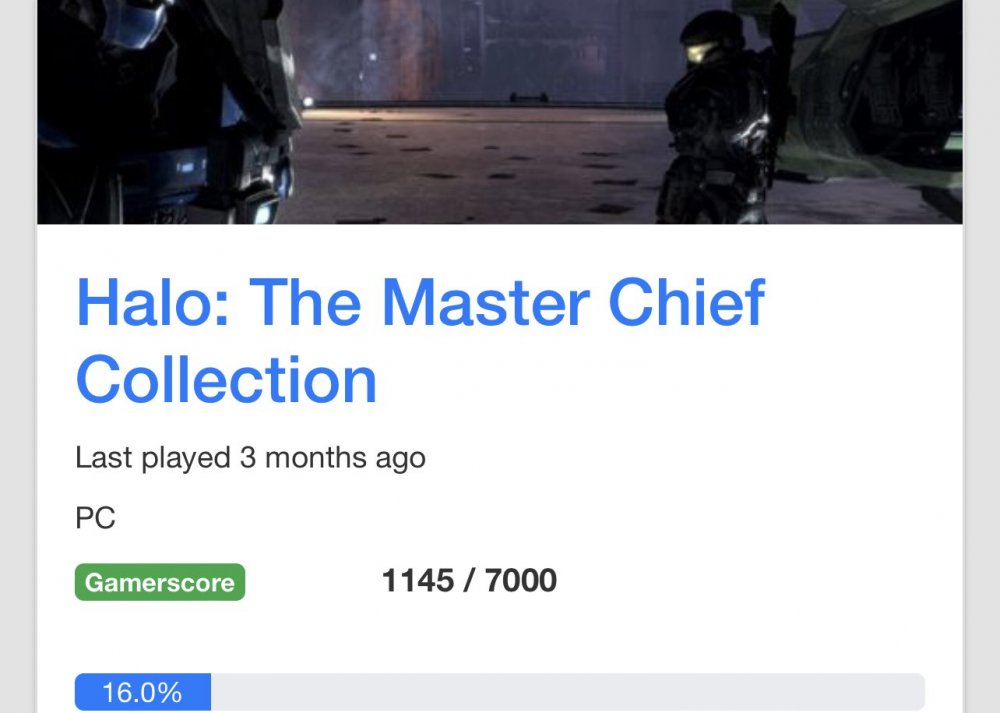Click the Halo banner image

500,112
